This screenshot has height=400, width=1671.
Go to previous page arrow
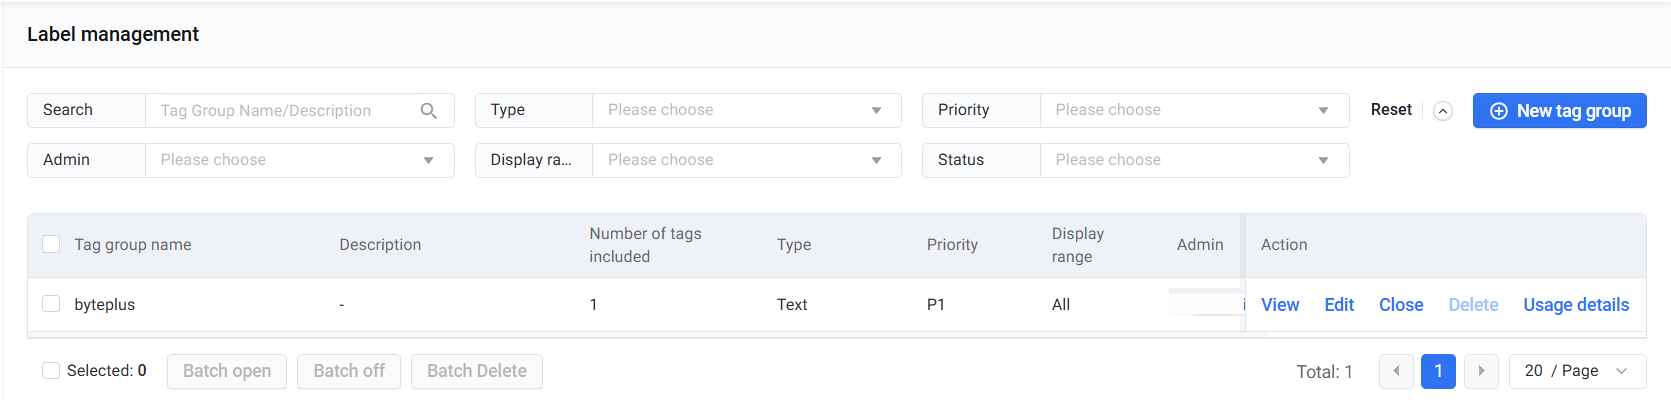1396,371
